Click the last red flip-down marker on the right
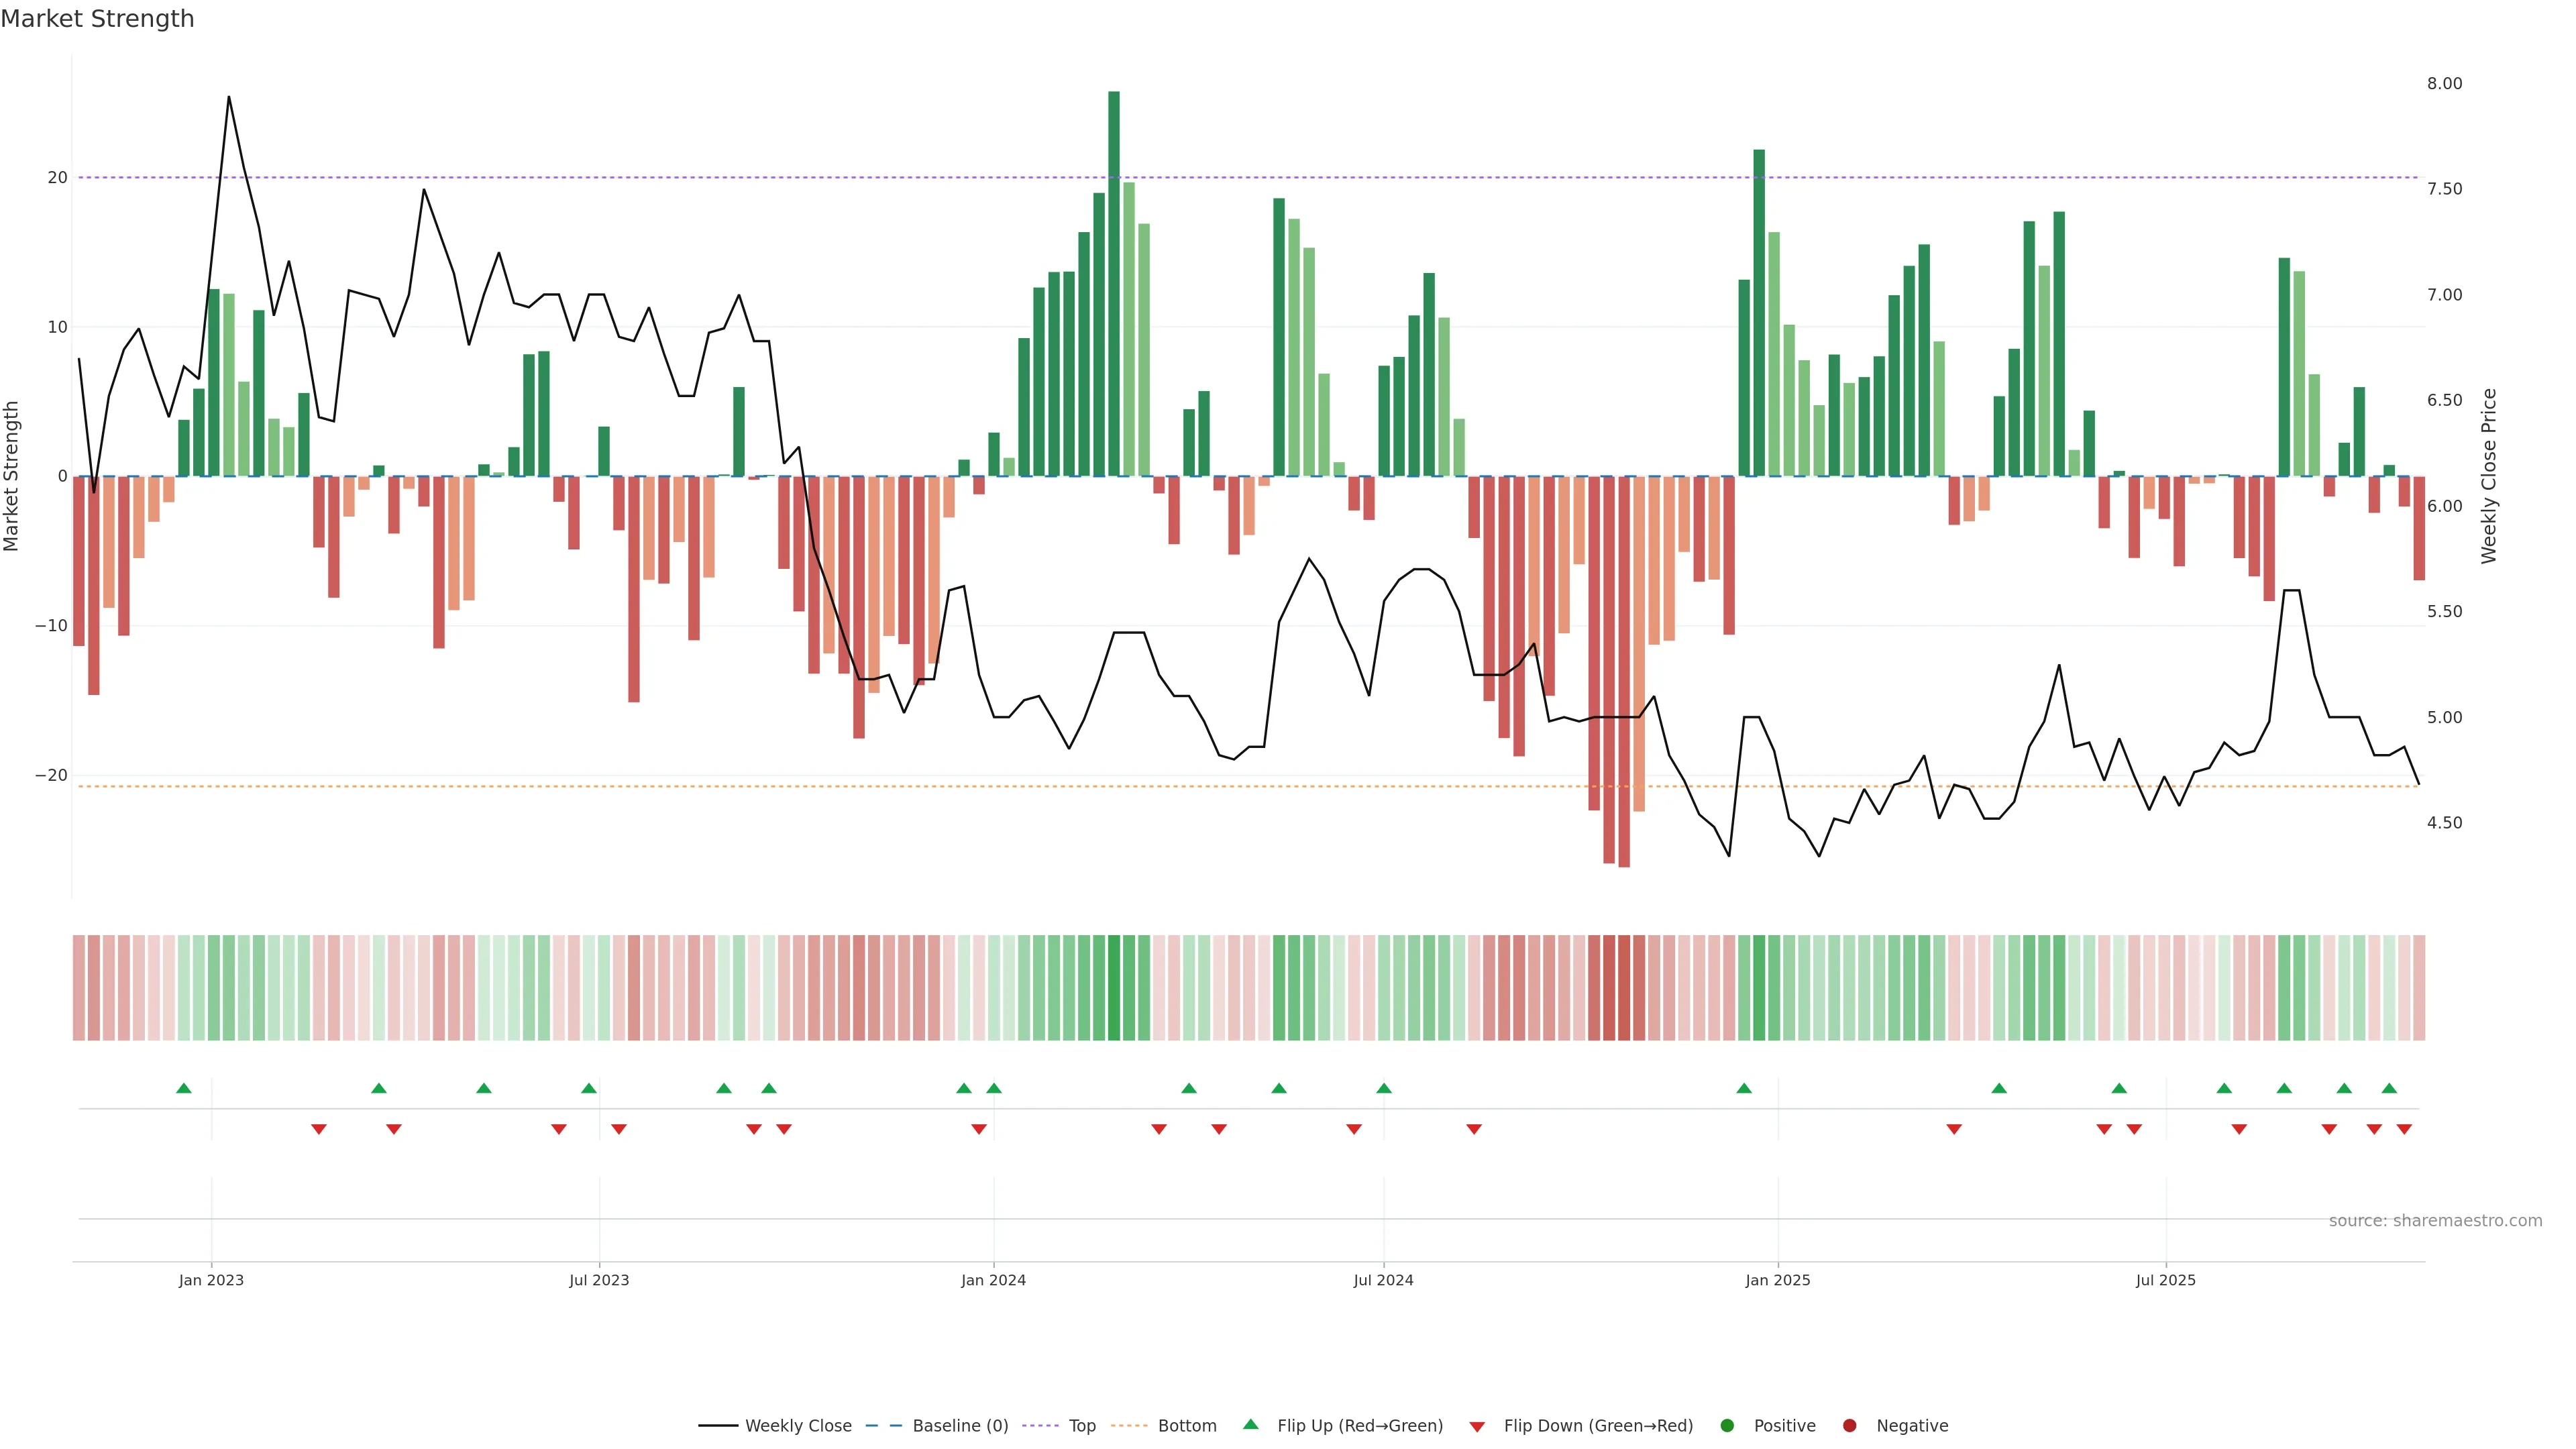 coord(2404,1129)
